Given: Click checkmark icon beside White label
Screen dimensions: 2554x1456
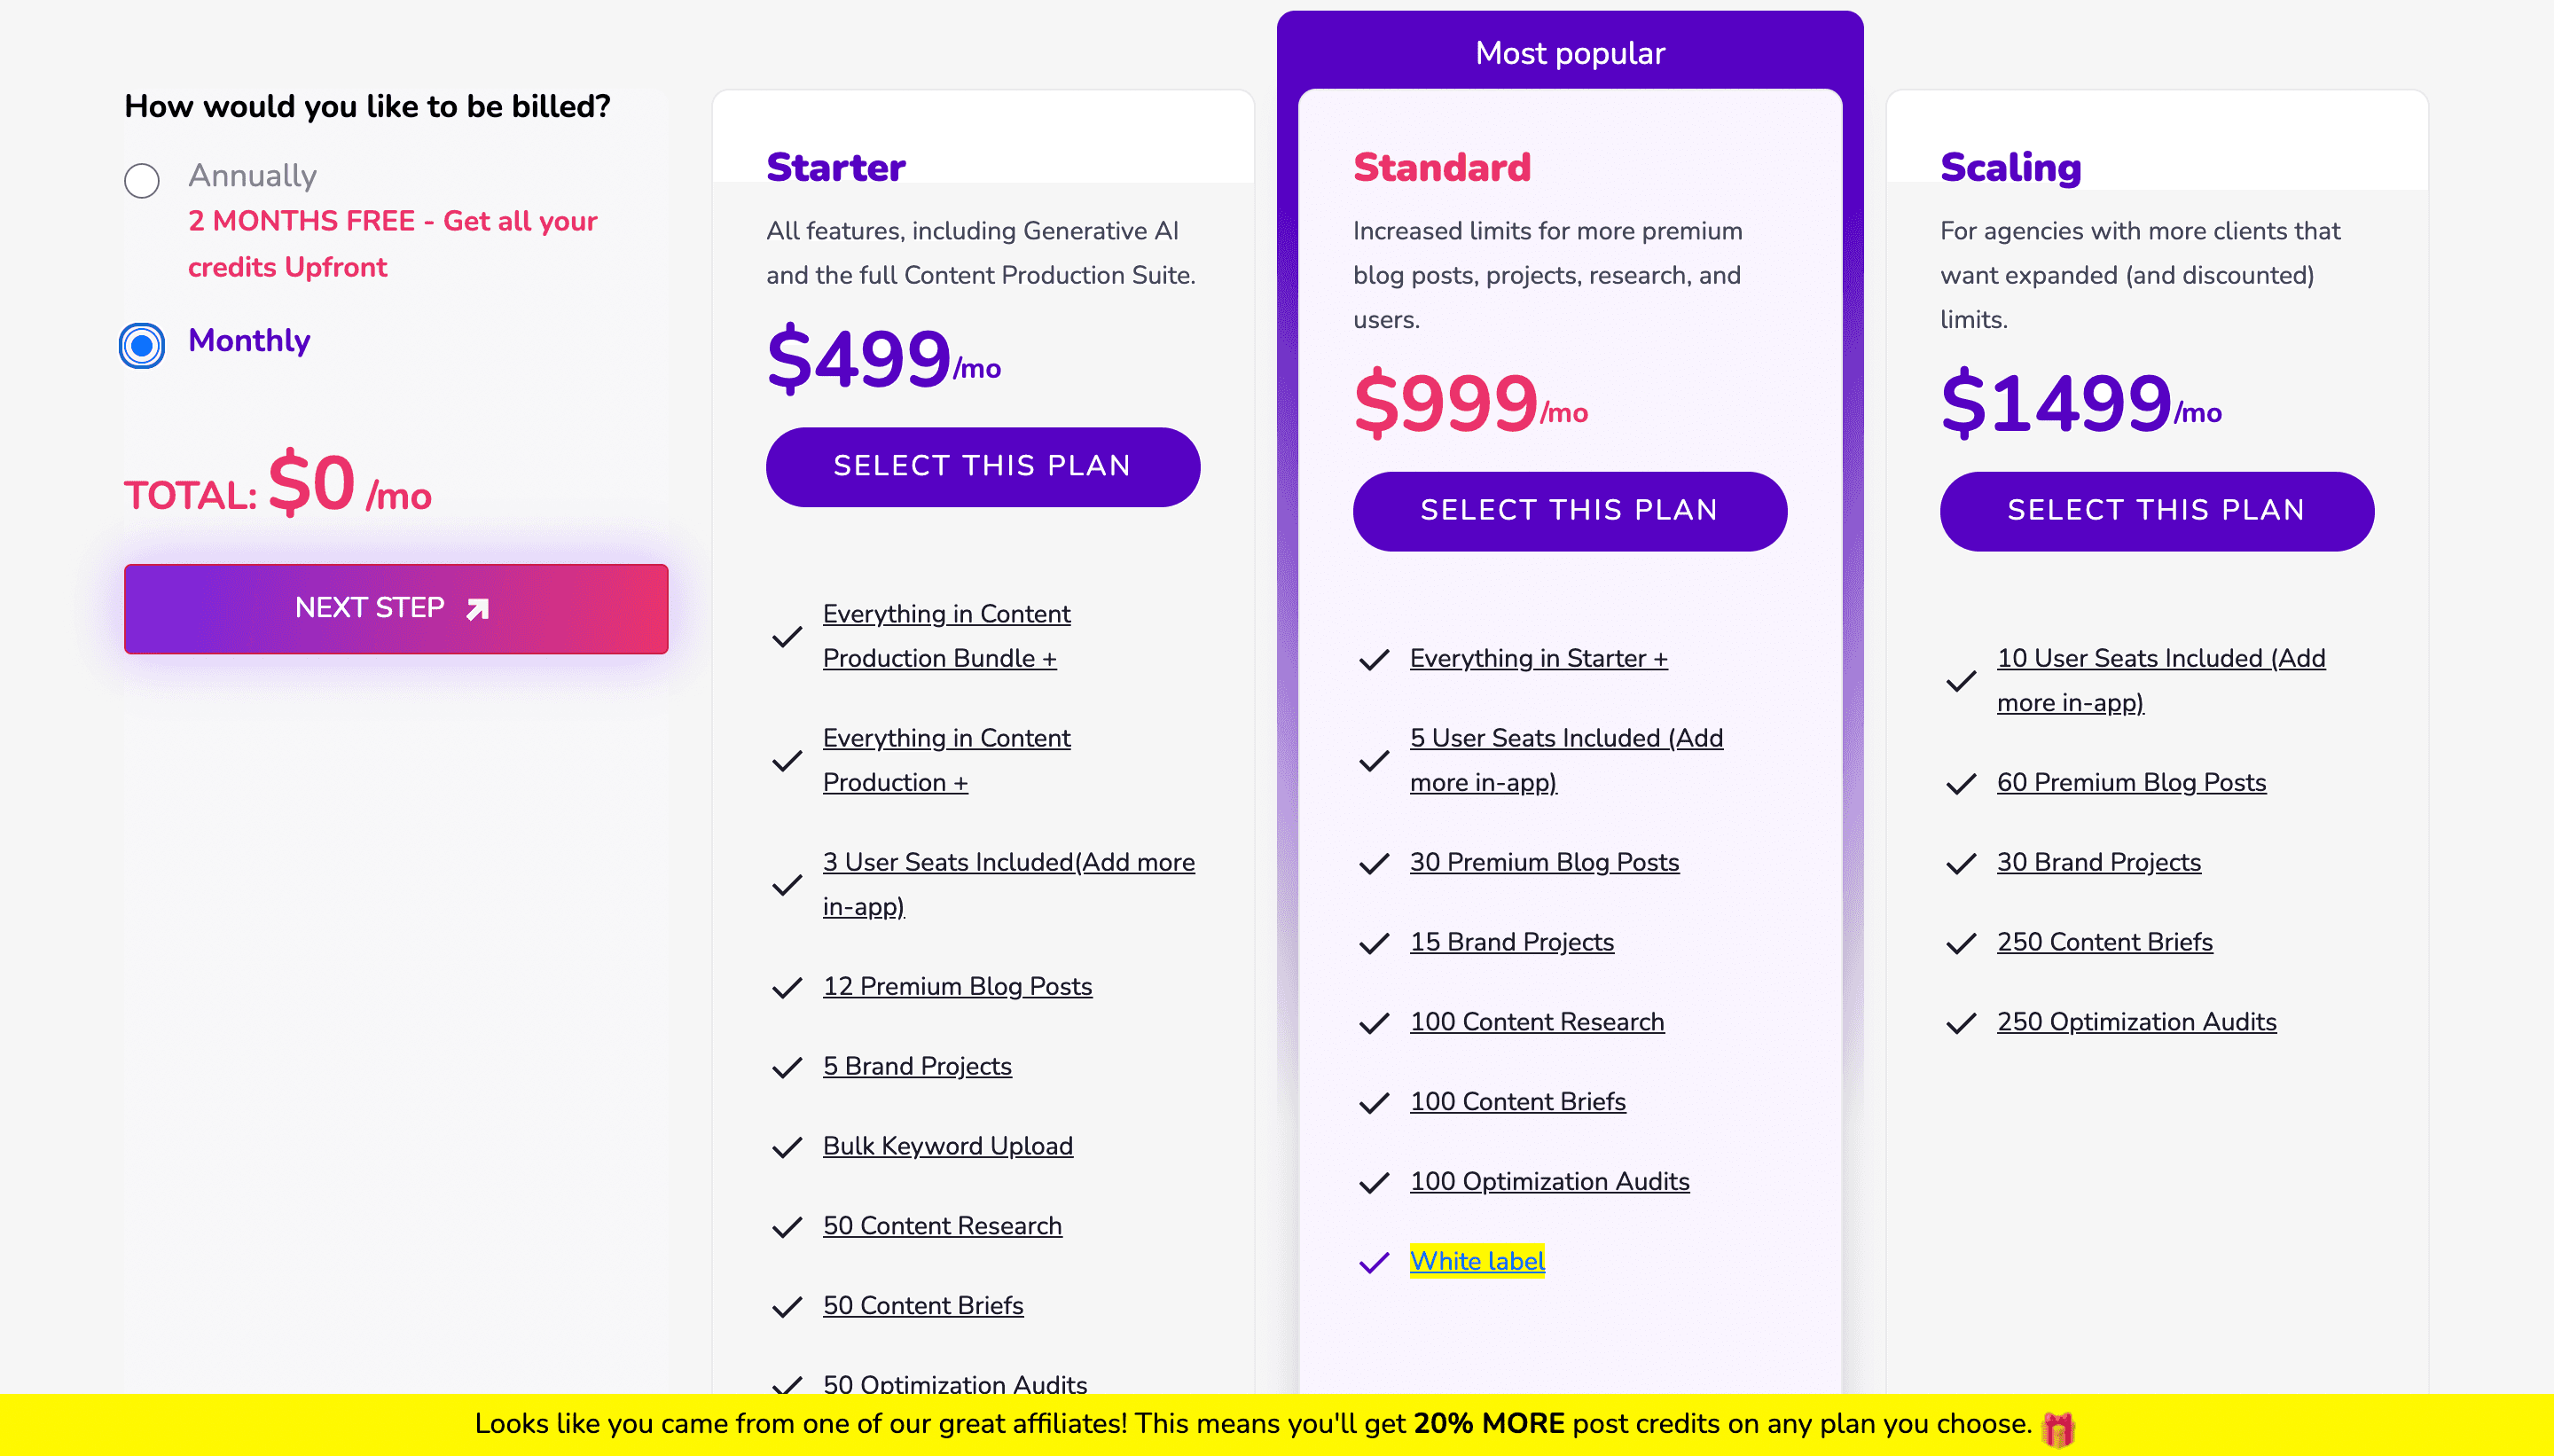Looking at the screenshot, I should point(1374,1262).
